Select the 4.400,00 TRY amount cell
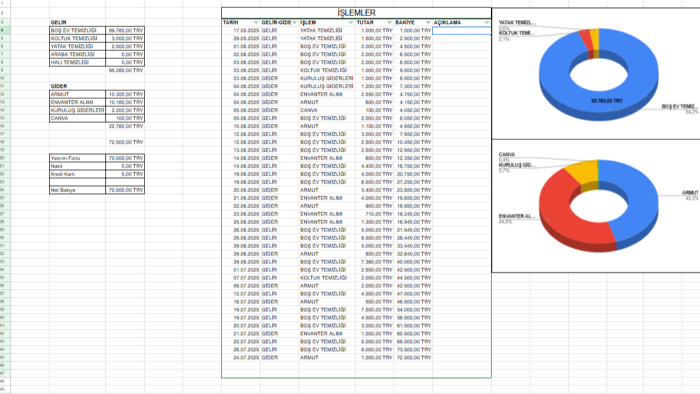 coord(375,166)
